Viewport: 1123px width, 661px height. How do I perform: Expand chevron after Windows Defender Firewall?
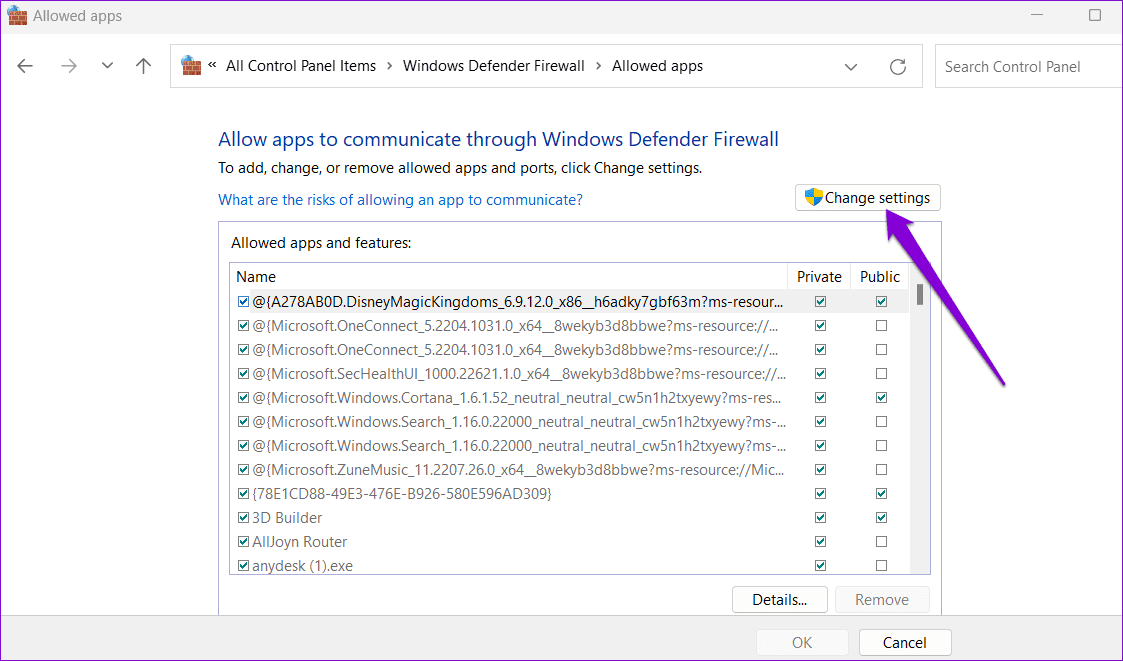[598, 66]
